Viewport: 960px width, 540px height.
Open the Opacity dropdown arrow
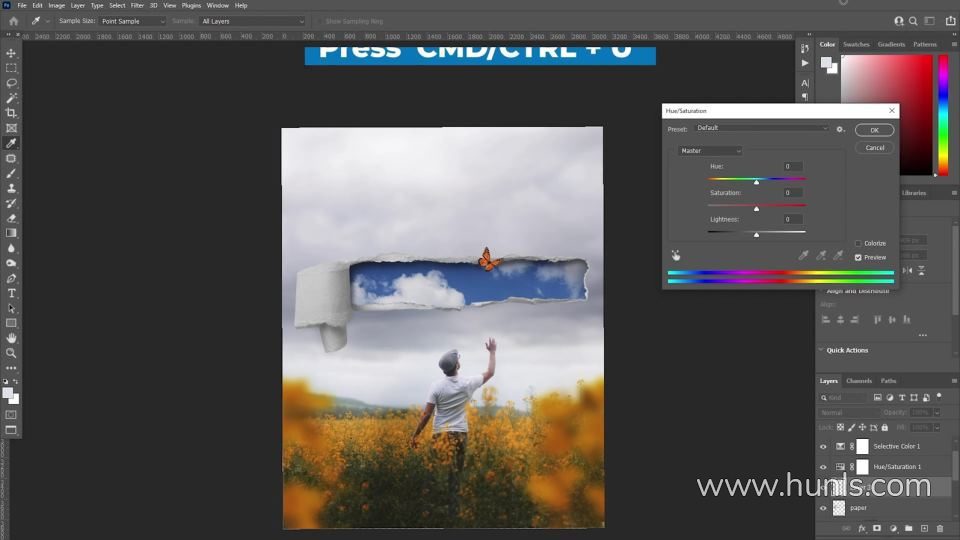937,413
